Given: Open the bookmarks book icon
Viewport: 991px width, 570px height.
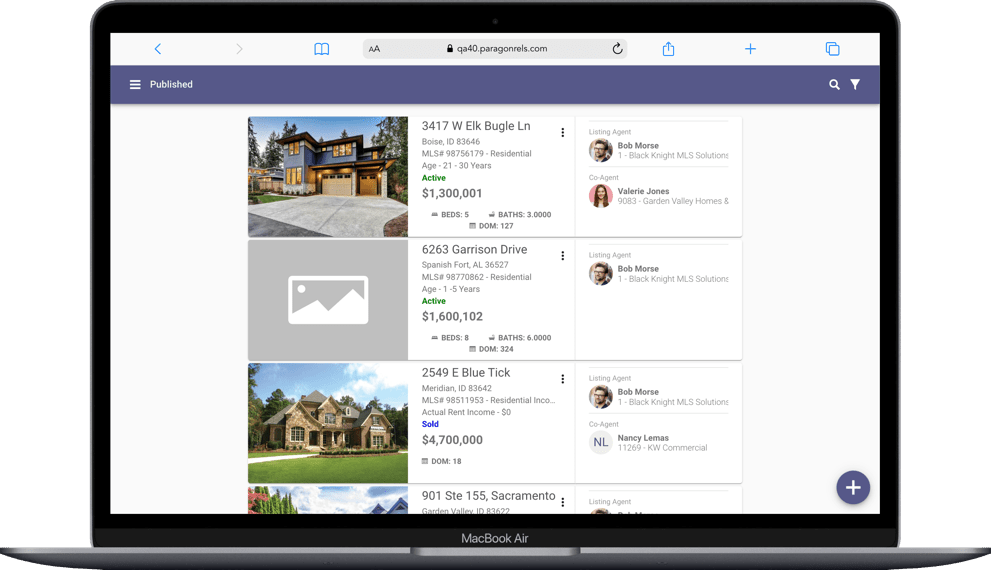Looking at the screenshot, I should click(x=322, y=49).
